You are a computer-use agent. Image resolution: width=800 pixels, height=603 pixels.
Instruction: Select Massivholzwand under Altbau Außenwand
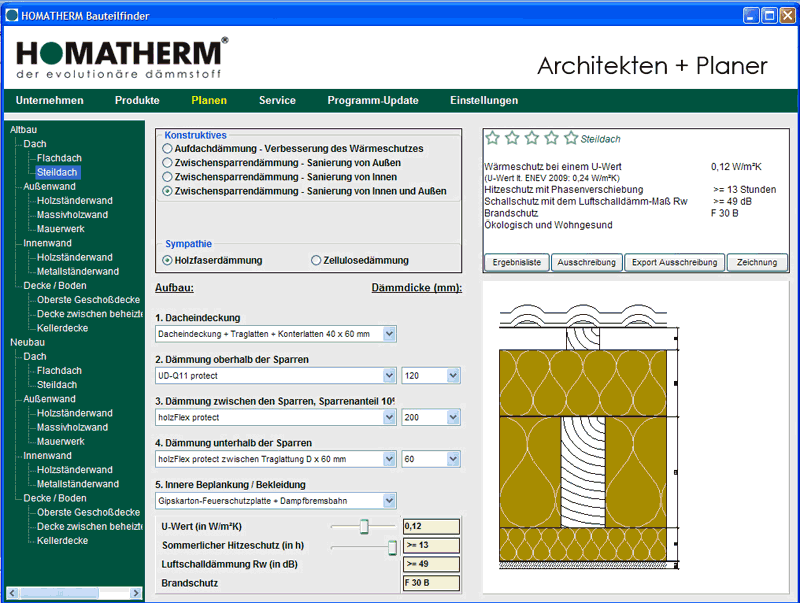tap(72, 215)
